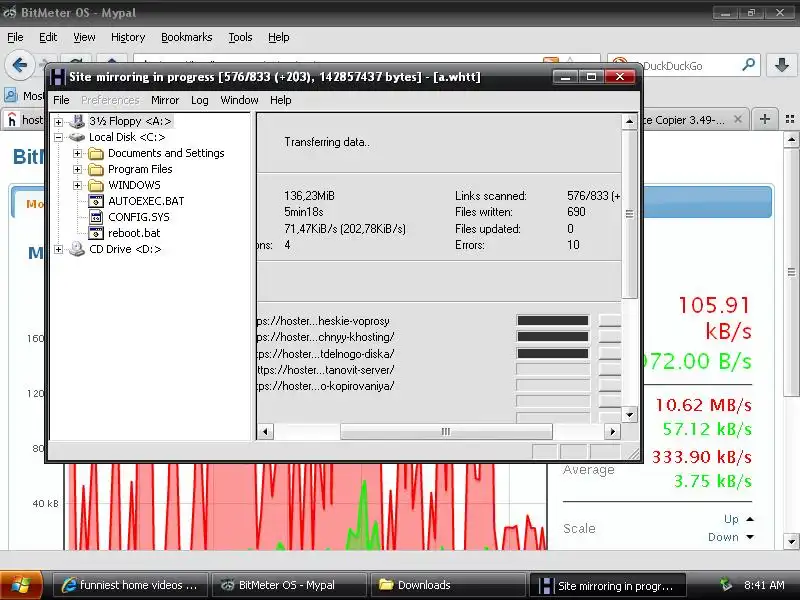
Task: Click the search magnifier icon in DuckDuckGo box
Action: pyautogui.click(x=748, y=65)
